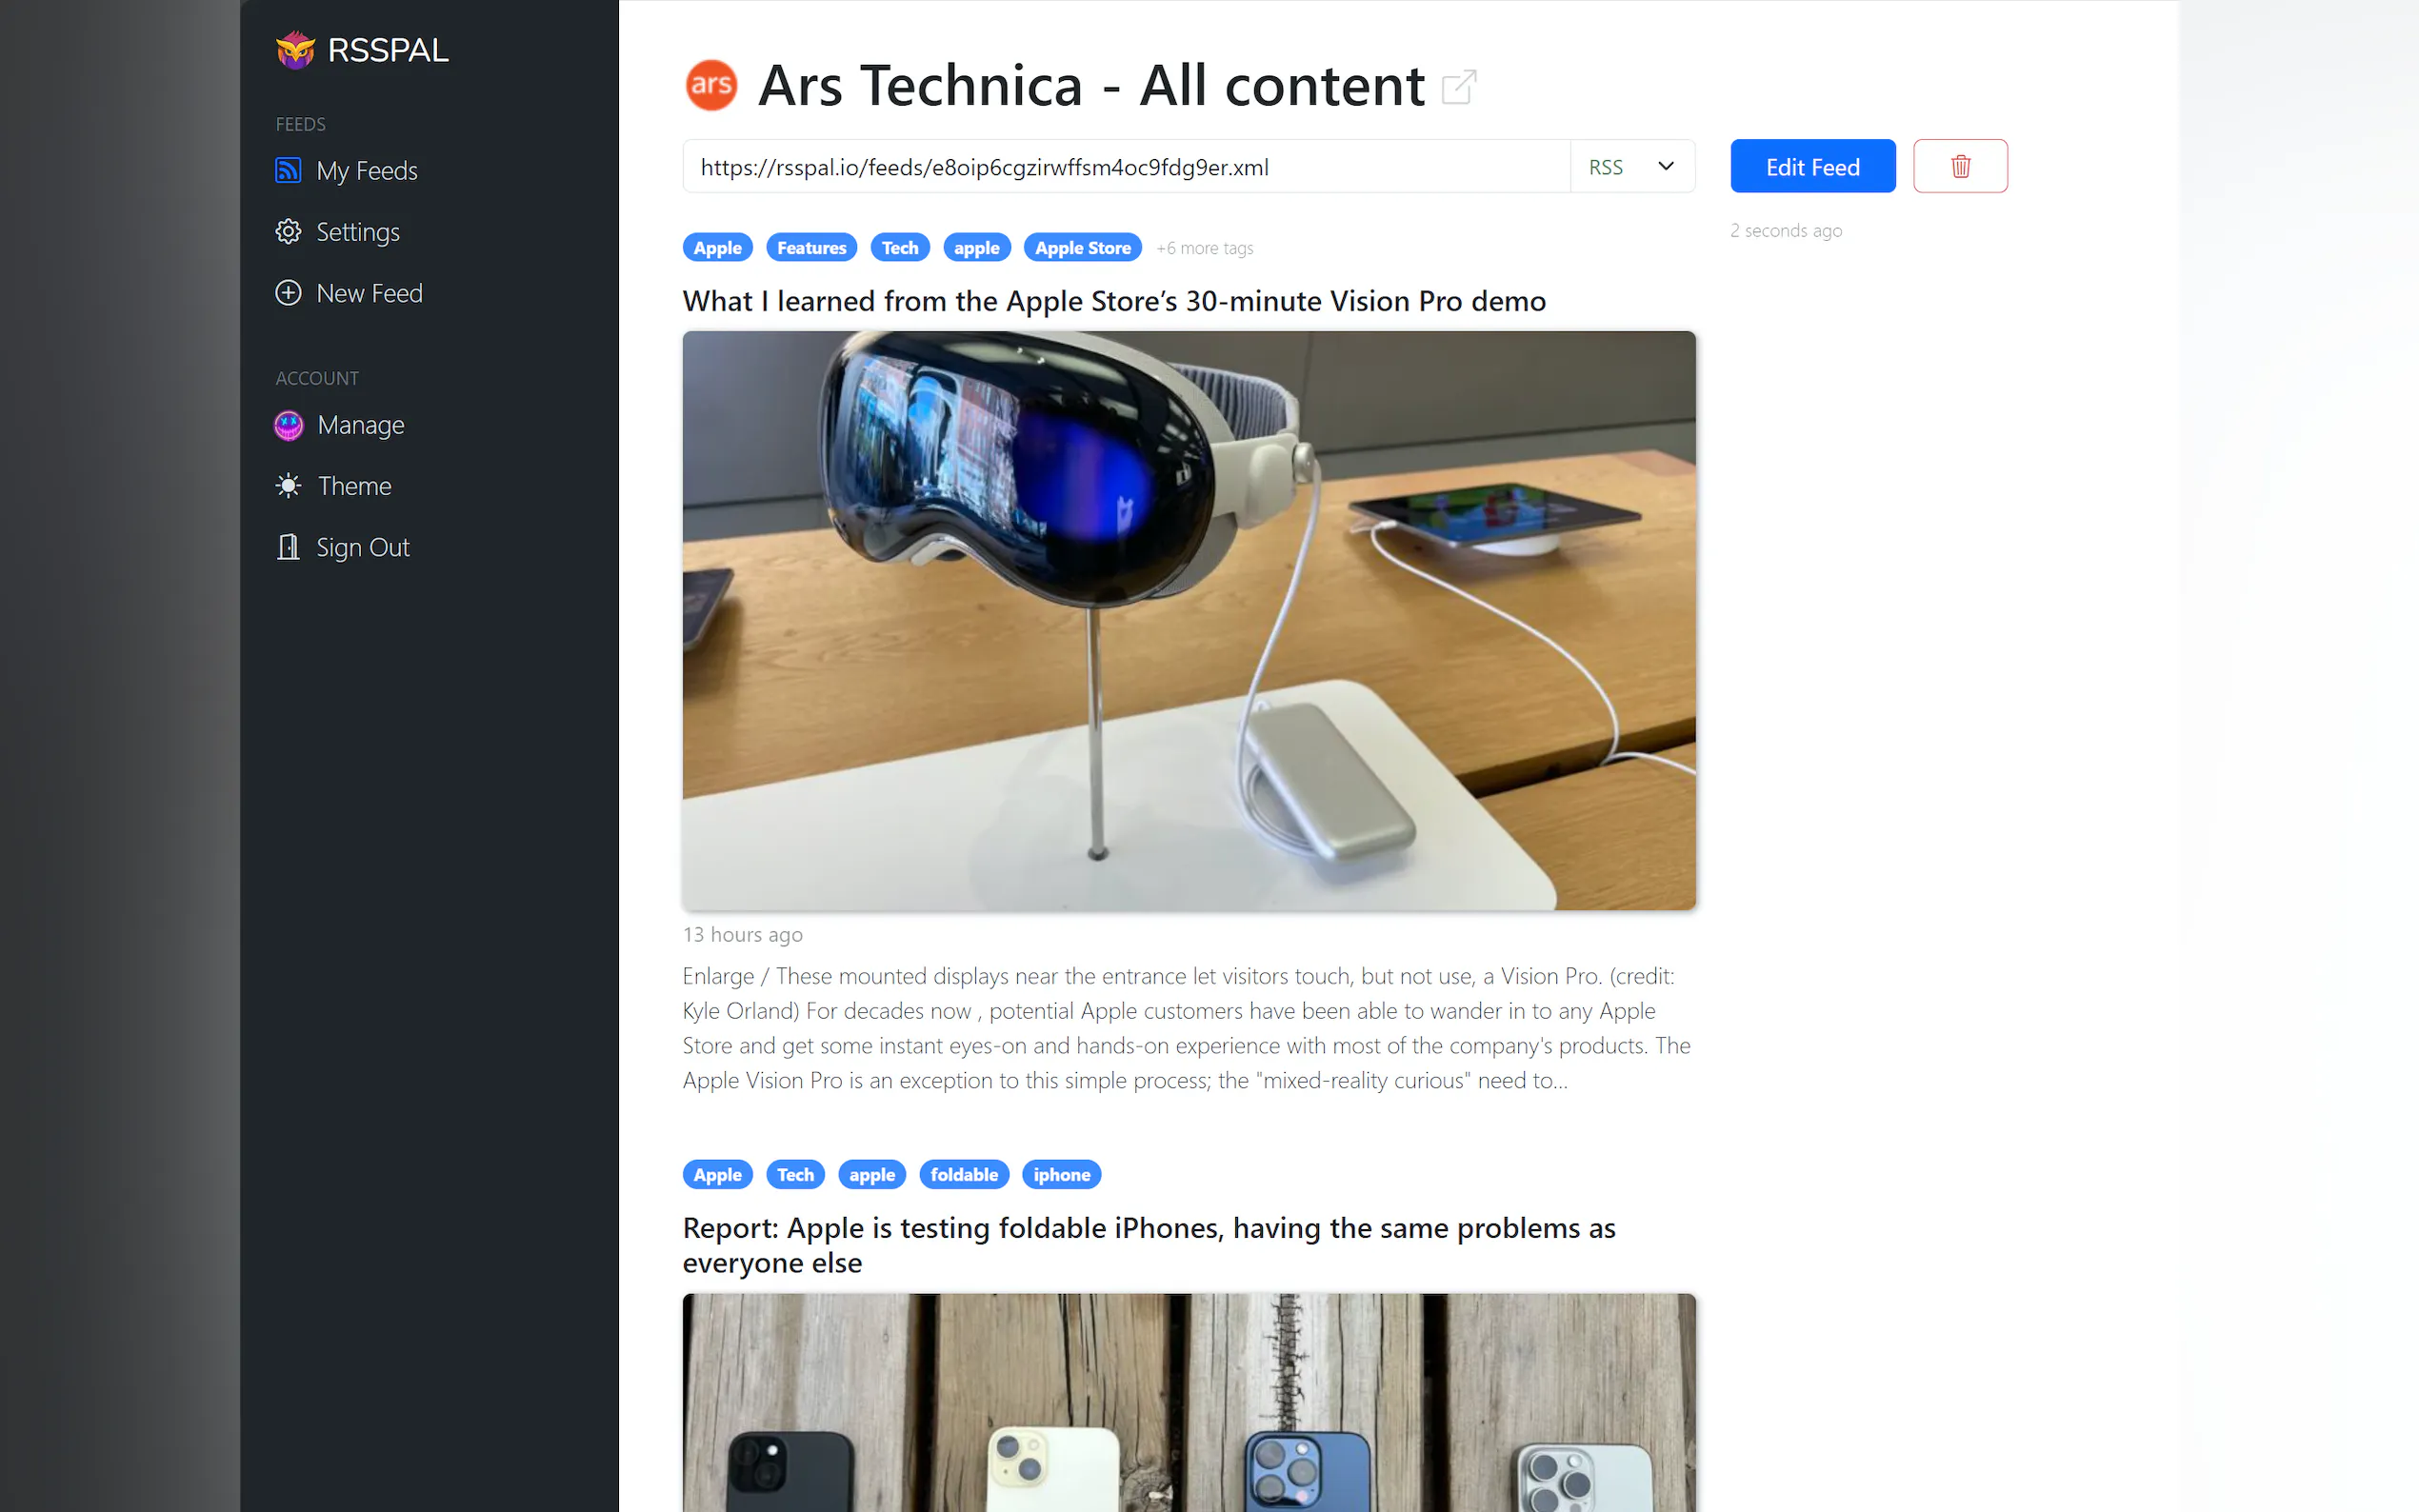Select the foldable tag on the second article
This screenshot has height=1512, width=2419.
[x=963, y=1174]
